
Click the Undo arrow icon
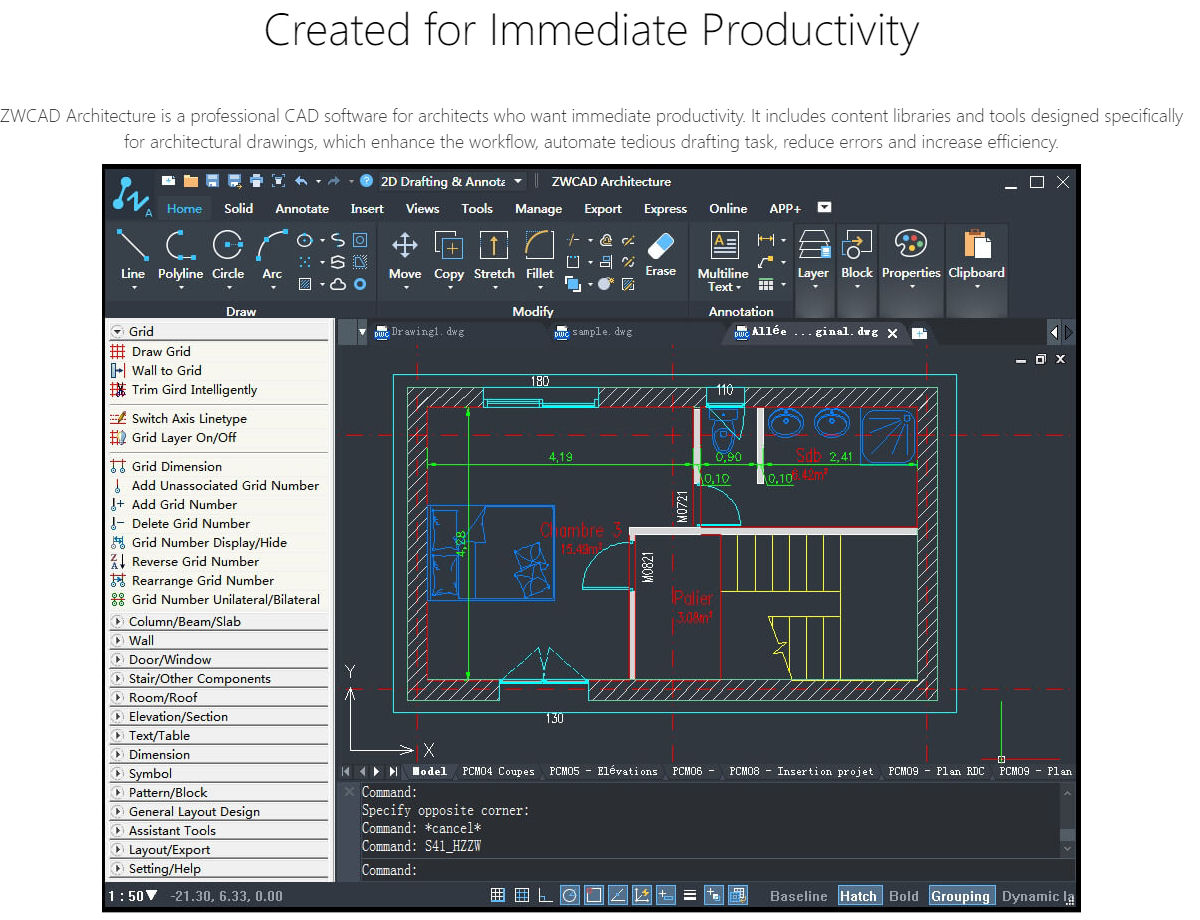click(x=301, y=181)
